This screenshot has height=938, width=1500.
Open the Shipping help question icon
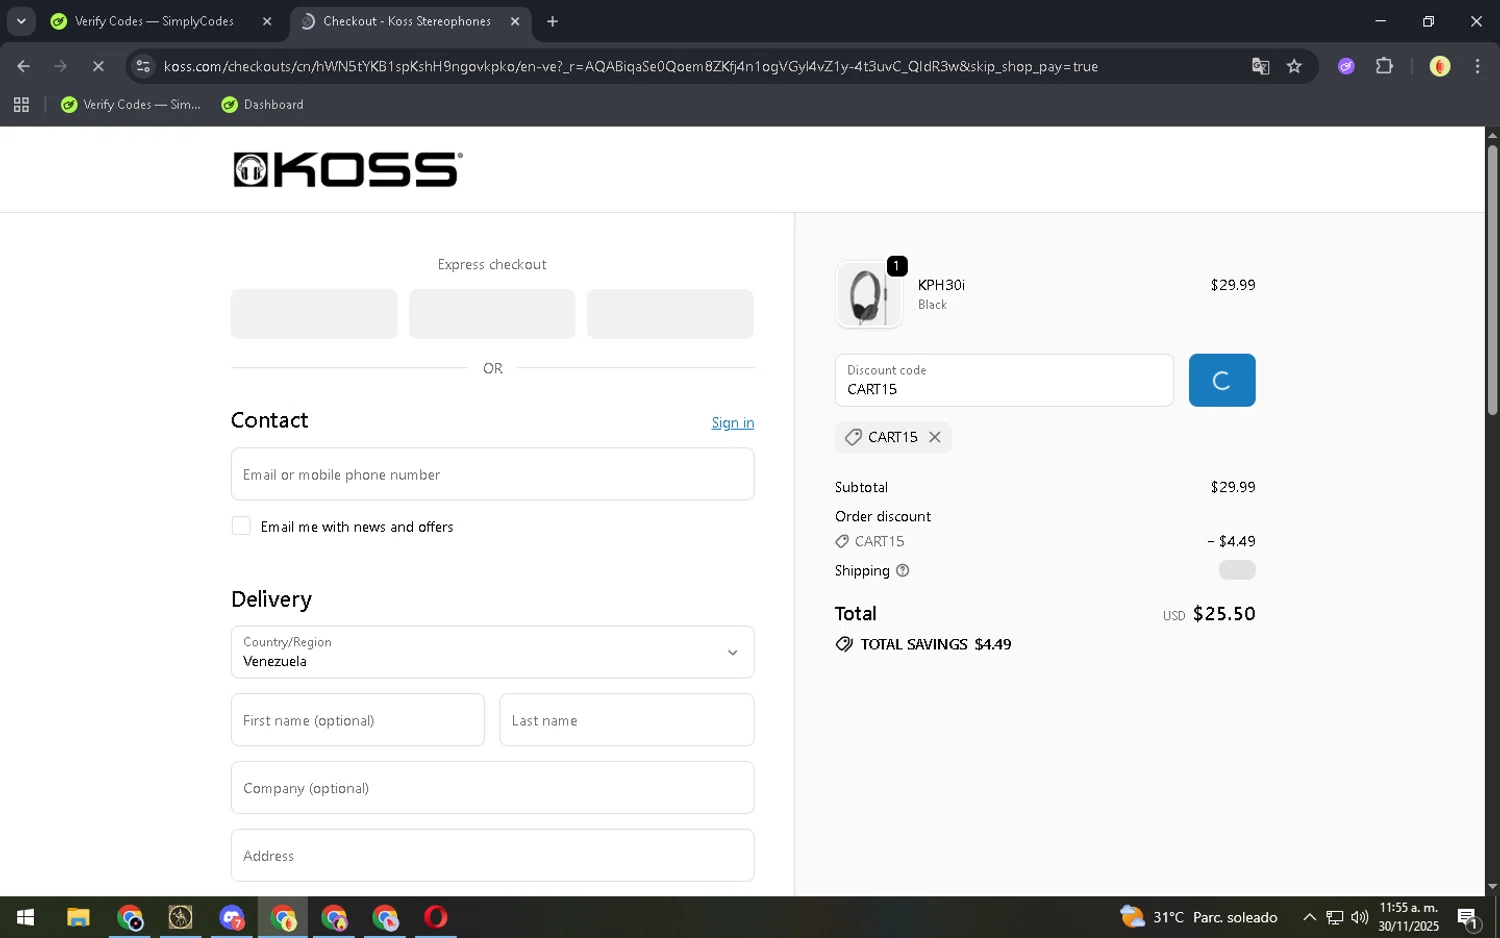pos(903,571)
